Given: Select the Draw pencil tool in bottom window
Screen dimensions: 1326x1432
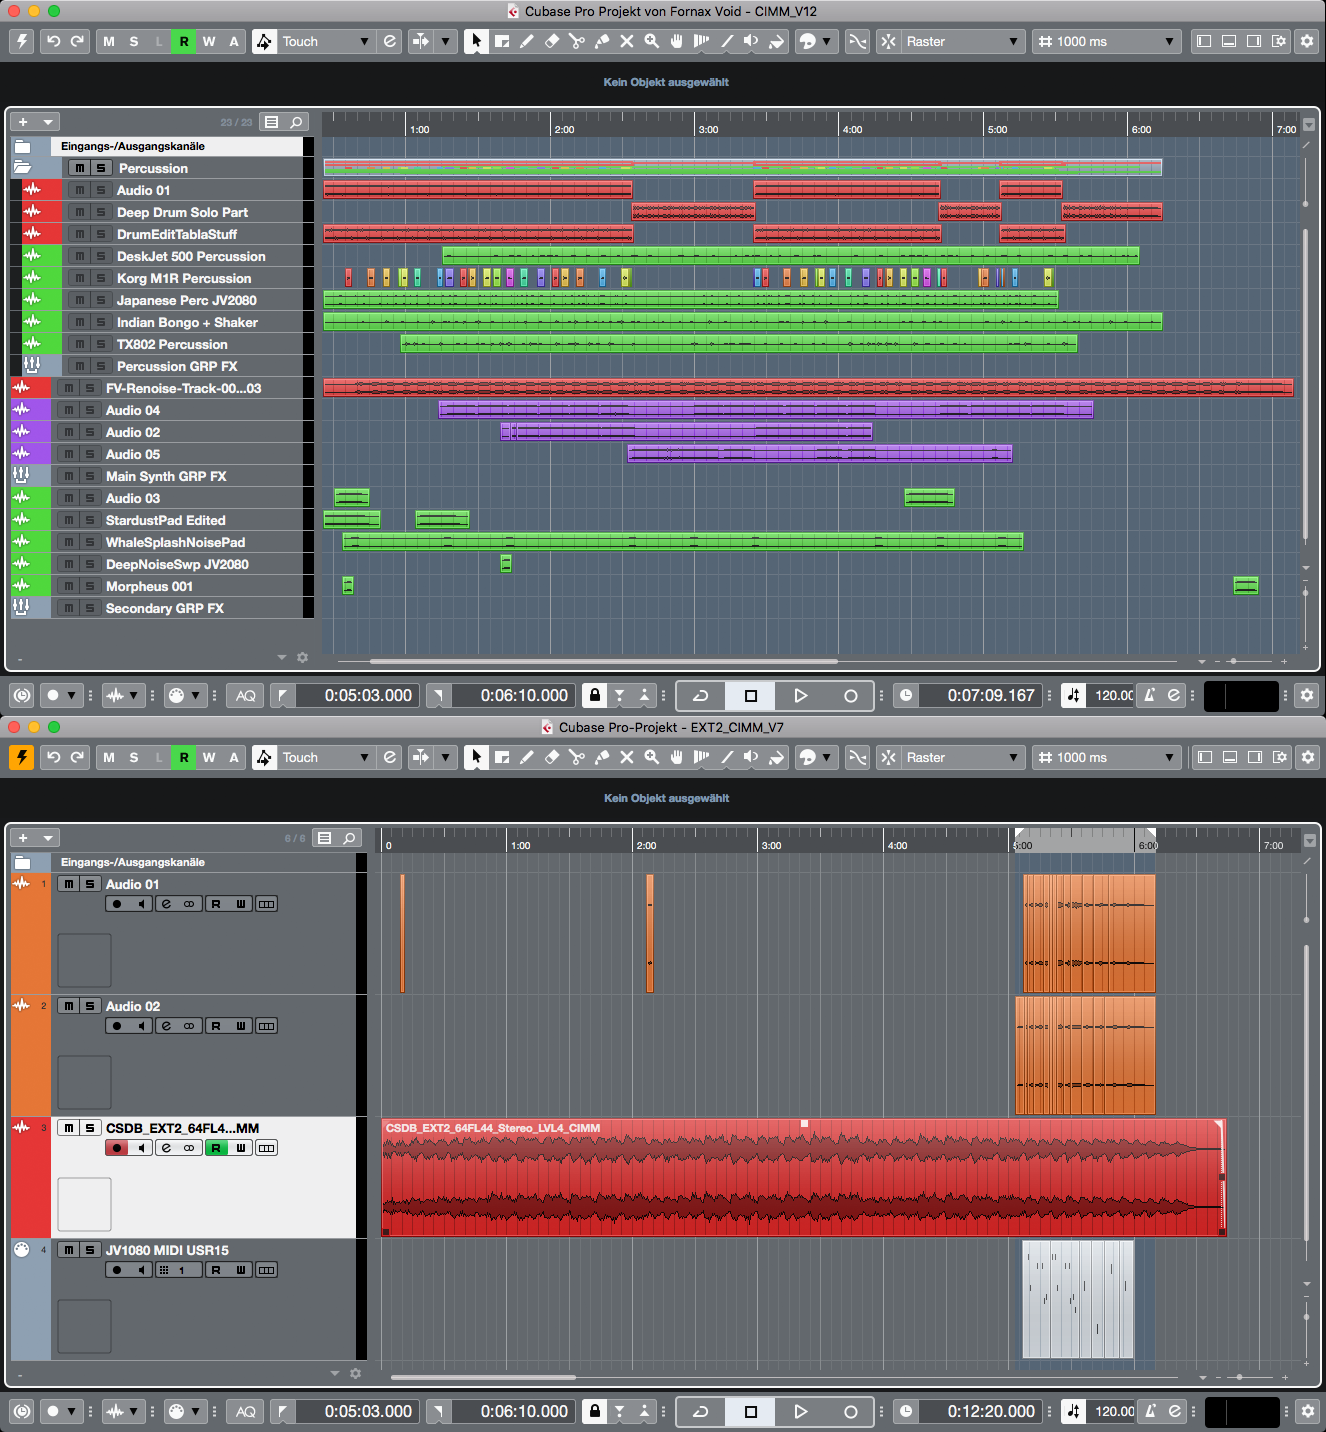Looking at the screenshot, I should [x=527, y=757].
